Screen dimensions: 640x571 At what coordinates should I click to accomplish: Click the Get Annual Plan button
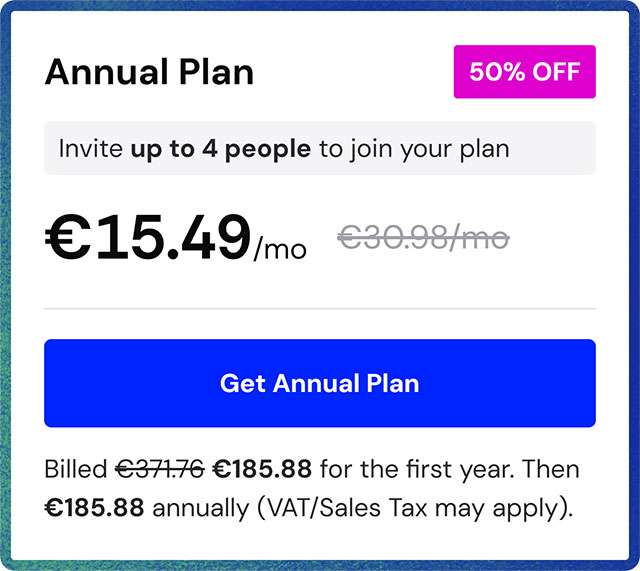[x=319, y=383]
